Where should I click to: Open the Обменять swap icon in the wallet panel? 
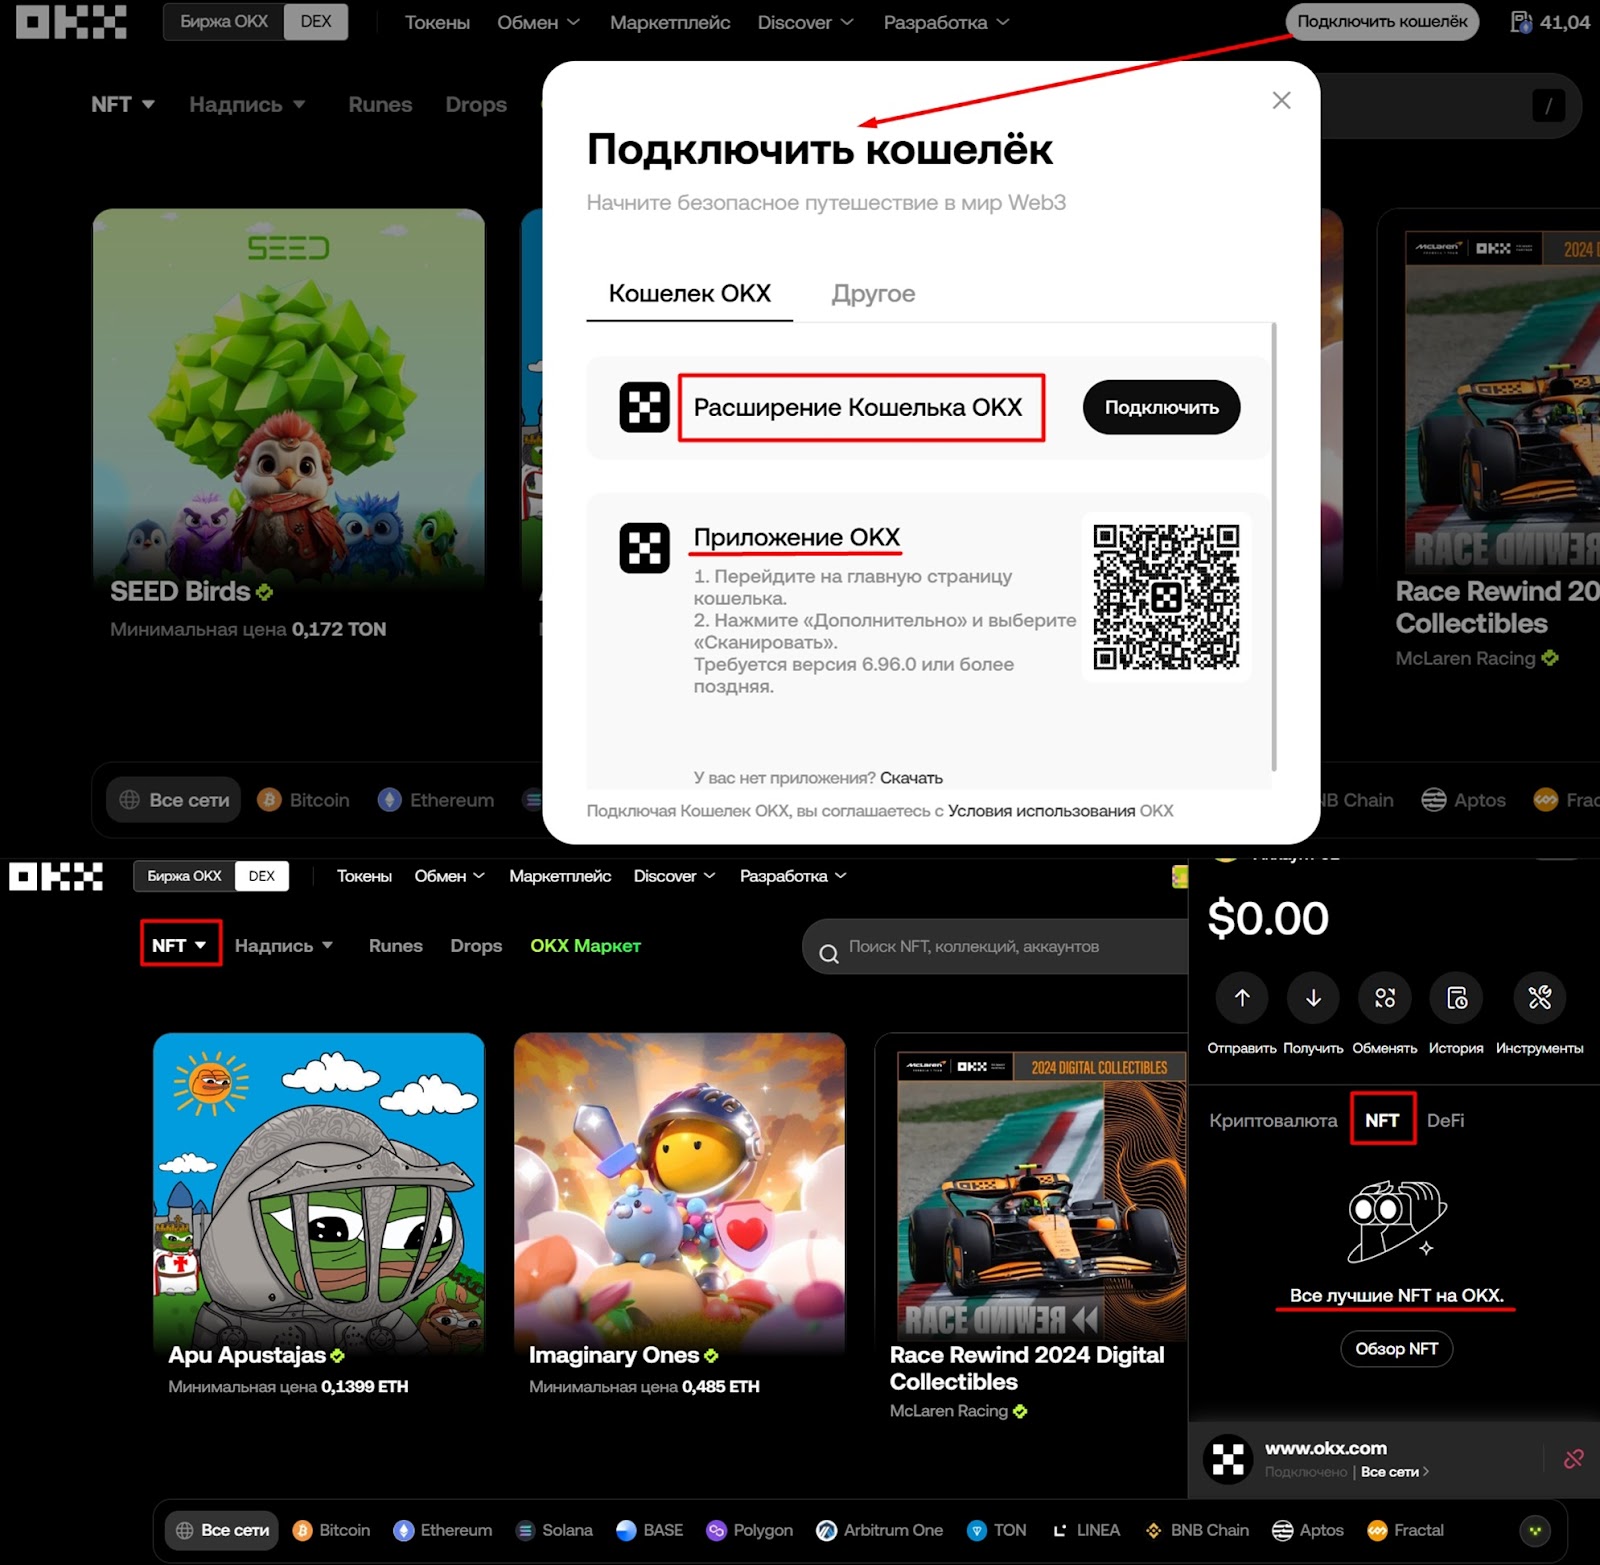[1385, 997]
